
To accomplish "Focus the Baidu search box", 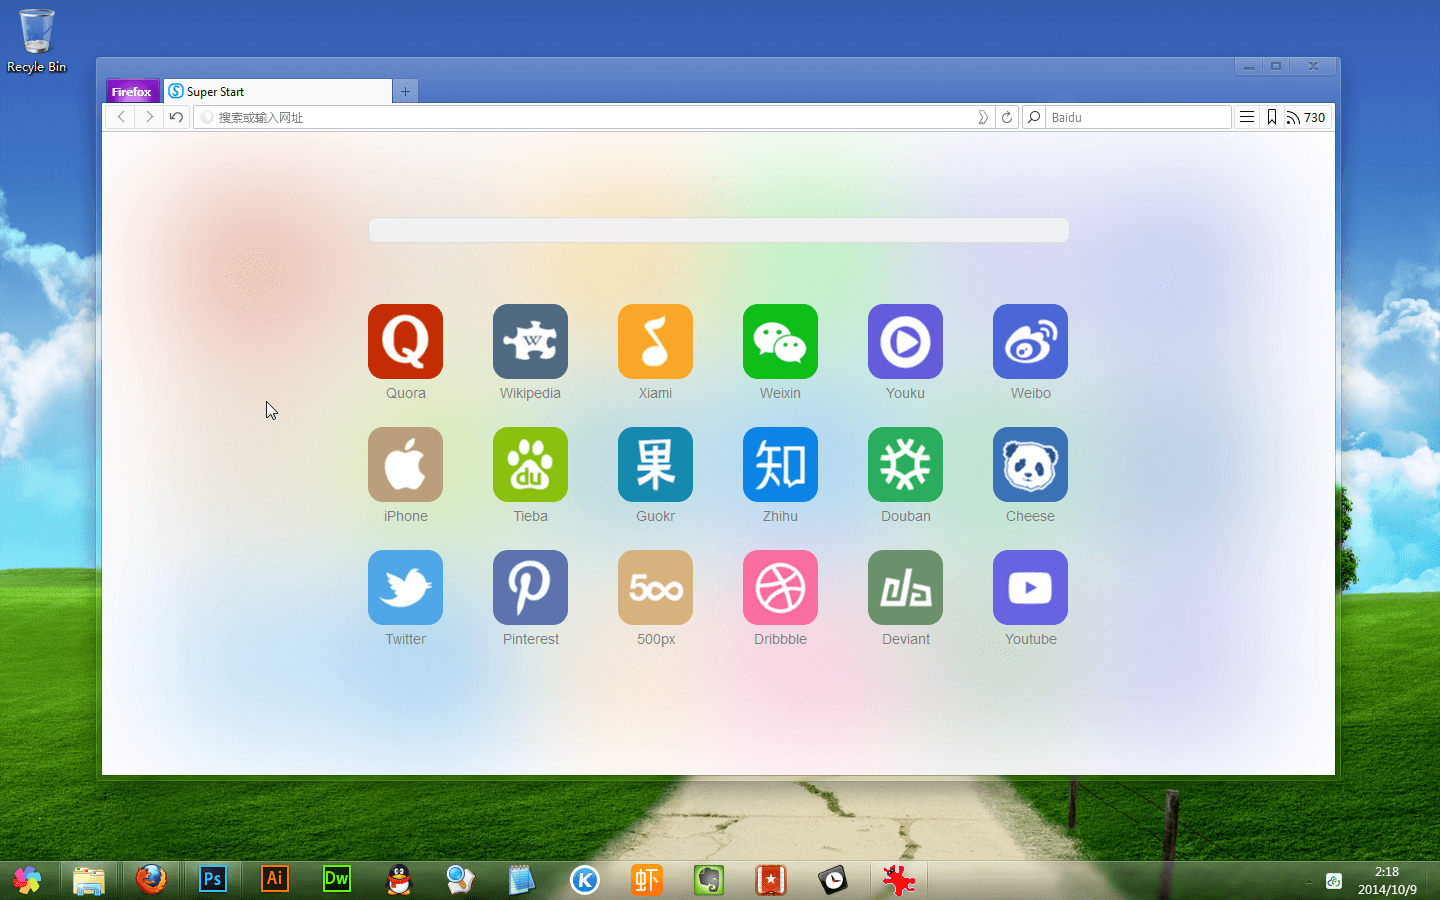I will pos(1138,117).
